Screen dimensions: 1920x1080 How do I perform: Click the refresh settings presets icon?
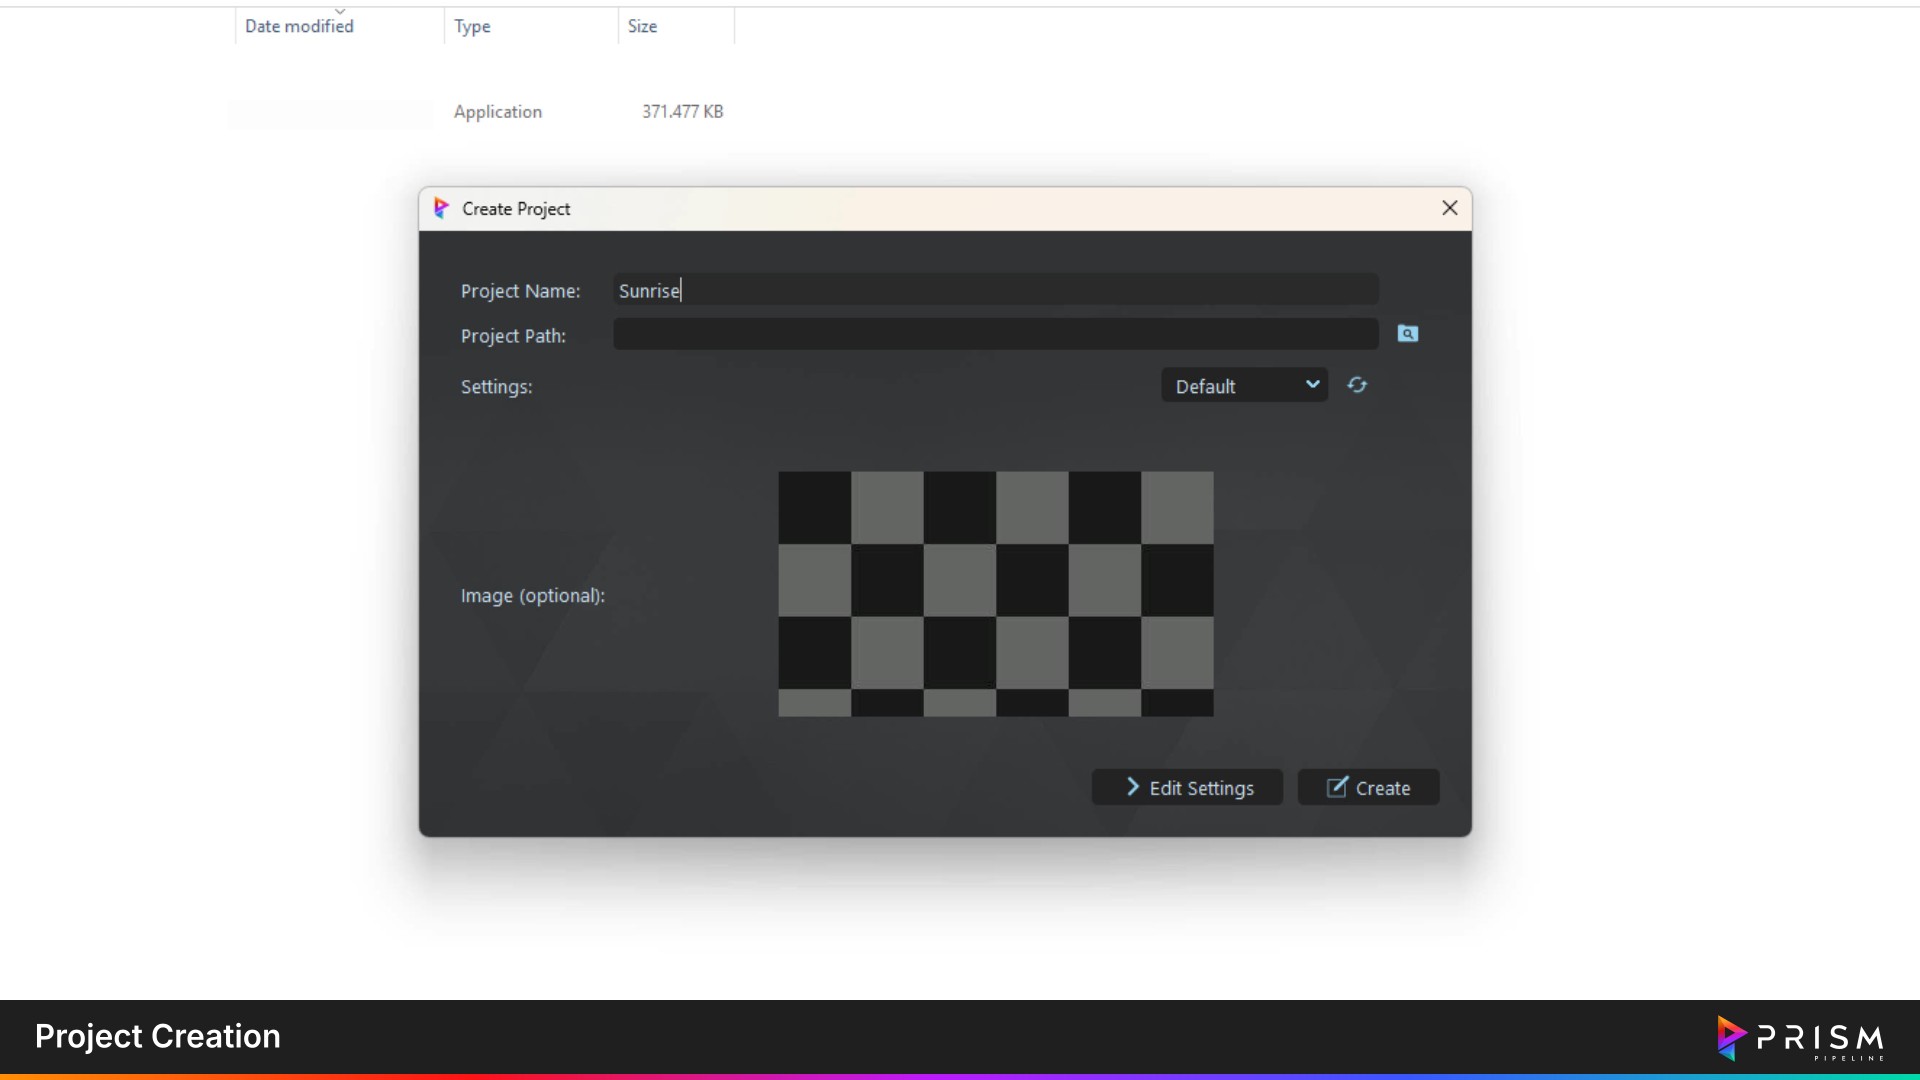pyautogui.click(x=1357, y=385)
